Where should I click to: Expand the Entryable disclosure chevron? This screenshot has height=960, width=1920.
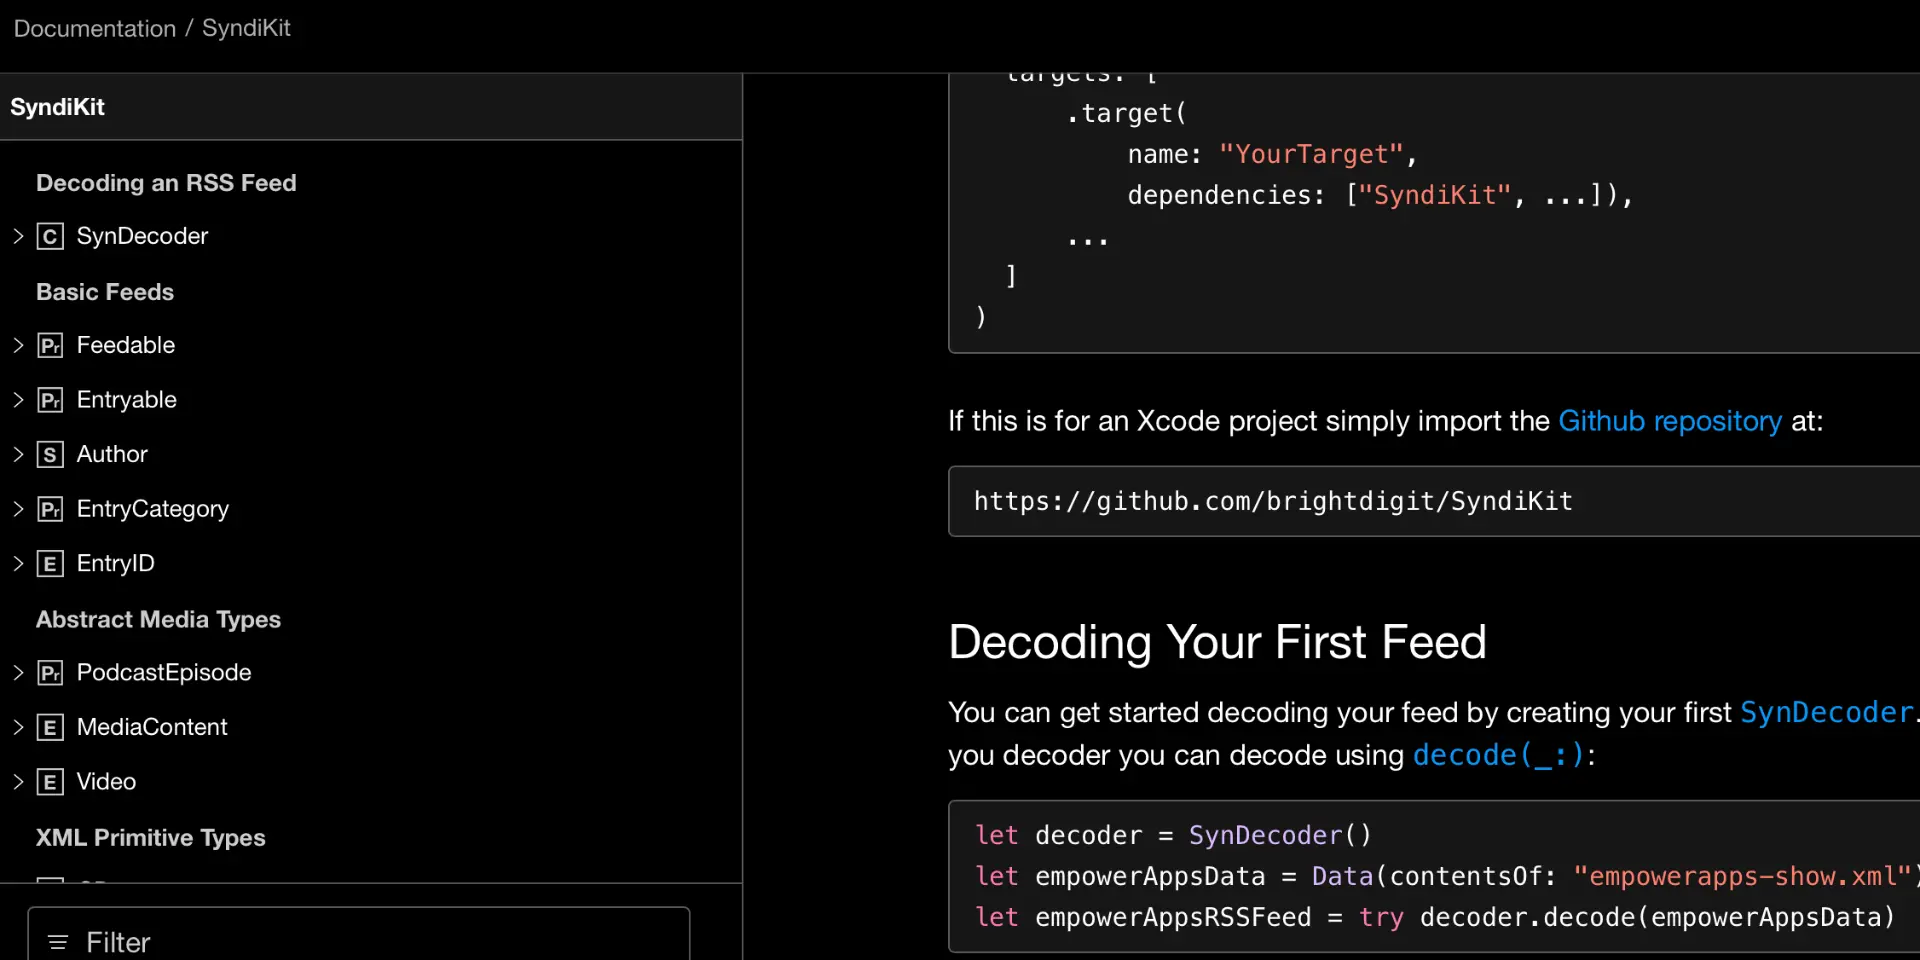point(18,400)
